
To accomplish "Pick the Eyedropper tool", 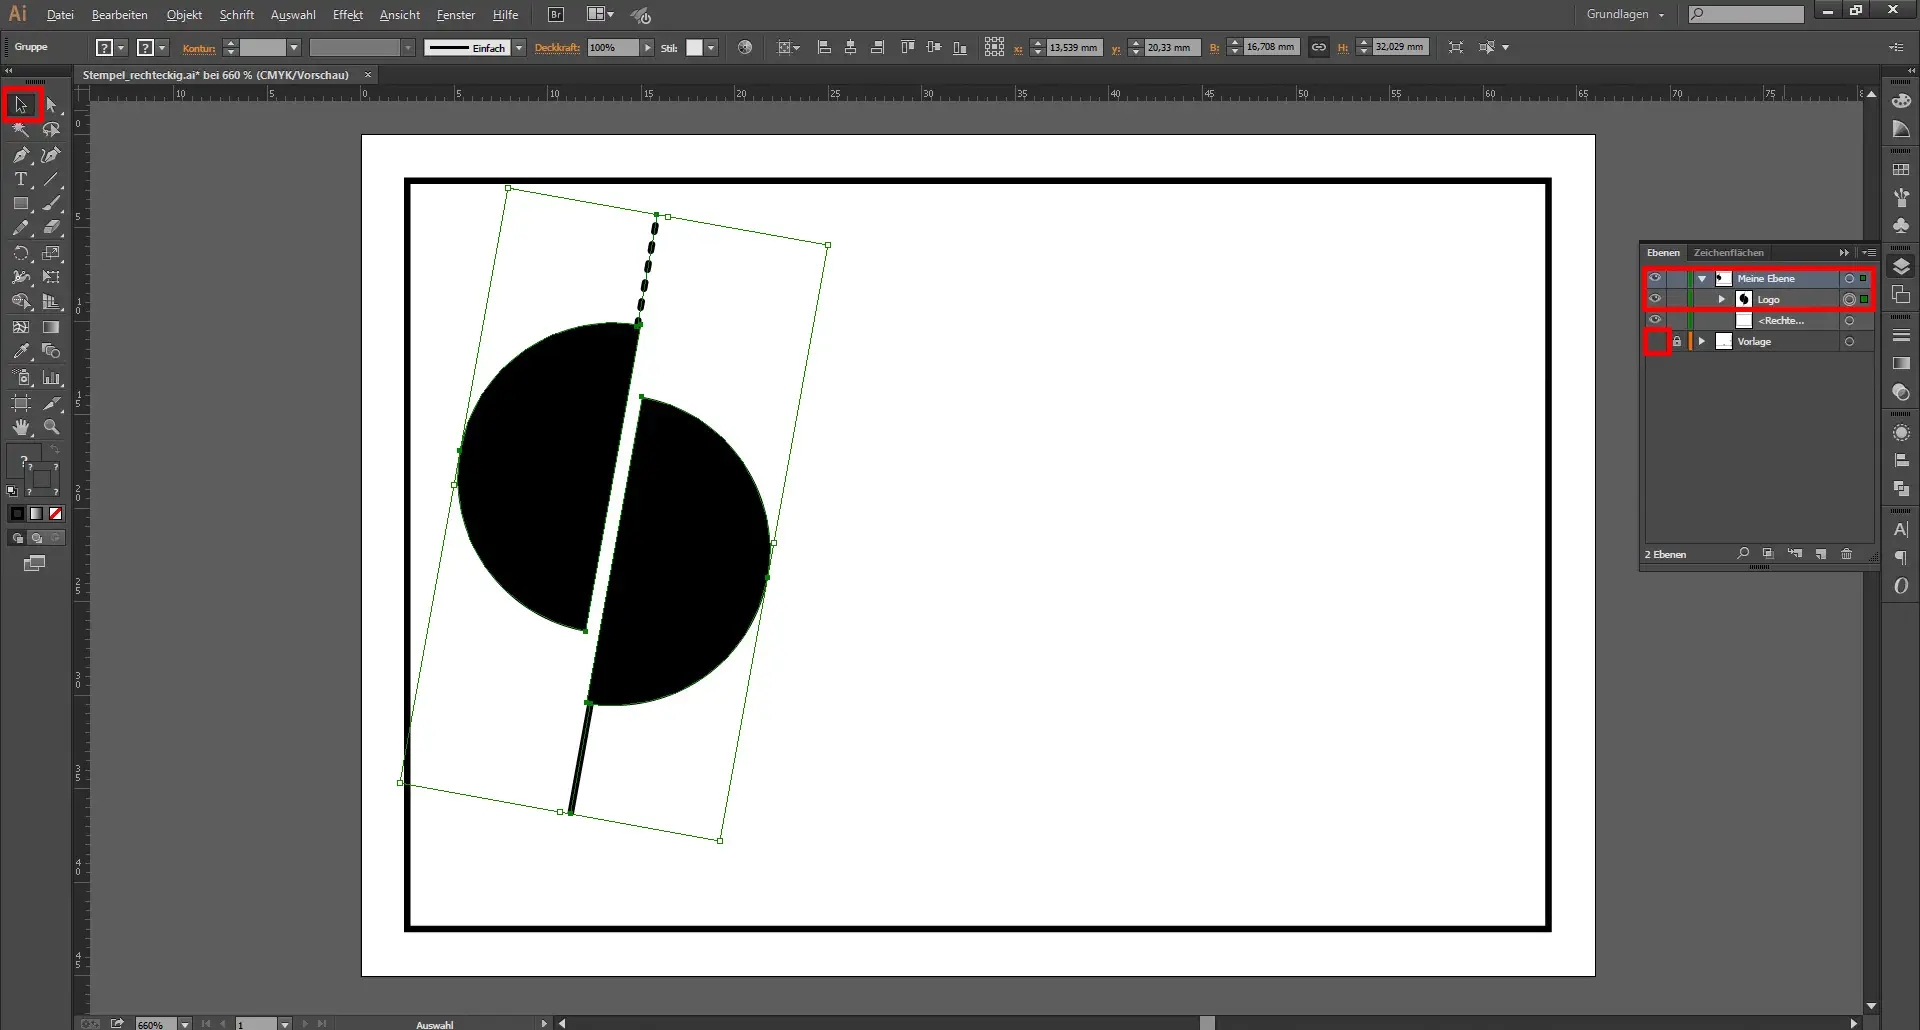I will 21,352.
